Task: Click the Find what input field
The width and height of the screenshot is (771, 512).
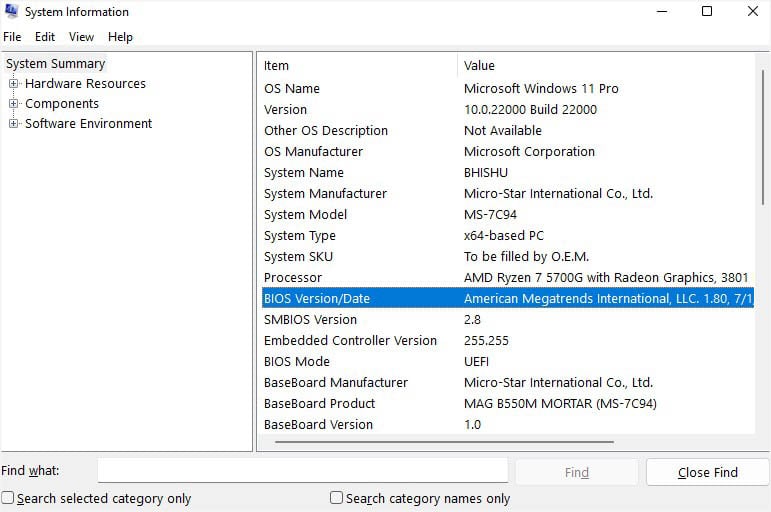Action: tap(302, 471)
